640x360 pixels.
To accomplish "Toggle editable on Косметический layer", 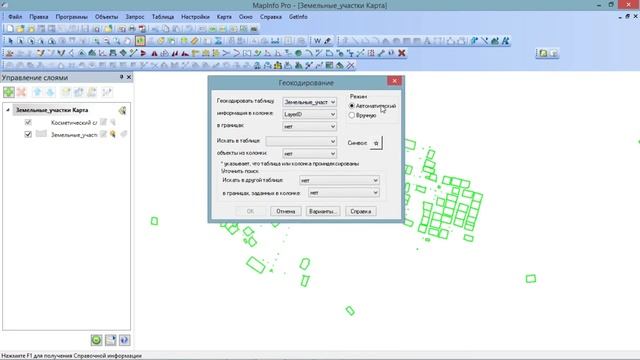I will (x=104, y=122).
